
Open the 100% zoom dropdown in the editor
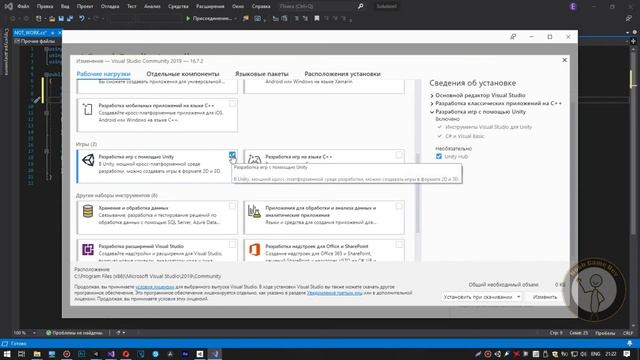point(34,333)
